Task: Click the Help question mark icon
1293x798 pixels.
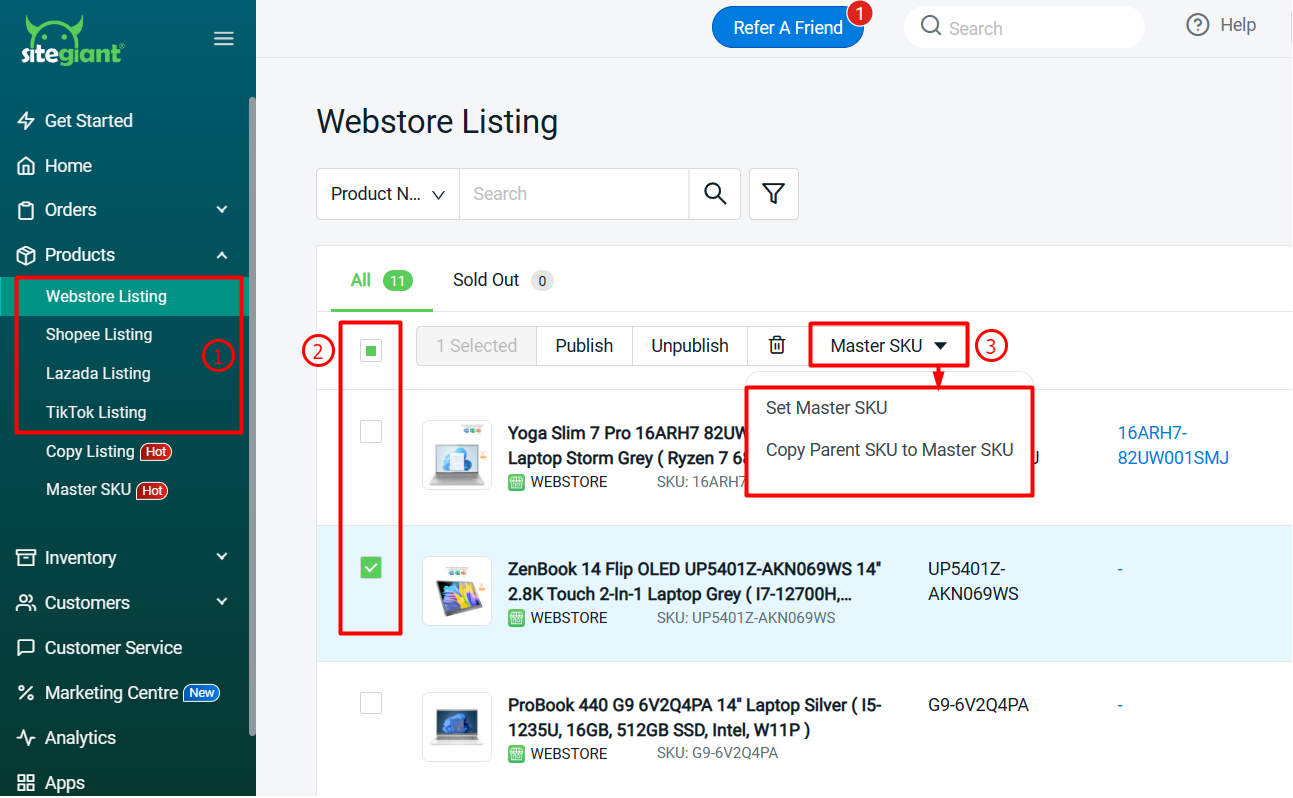Action: point(1197,26)
